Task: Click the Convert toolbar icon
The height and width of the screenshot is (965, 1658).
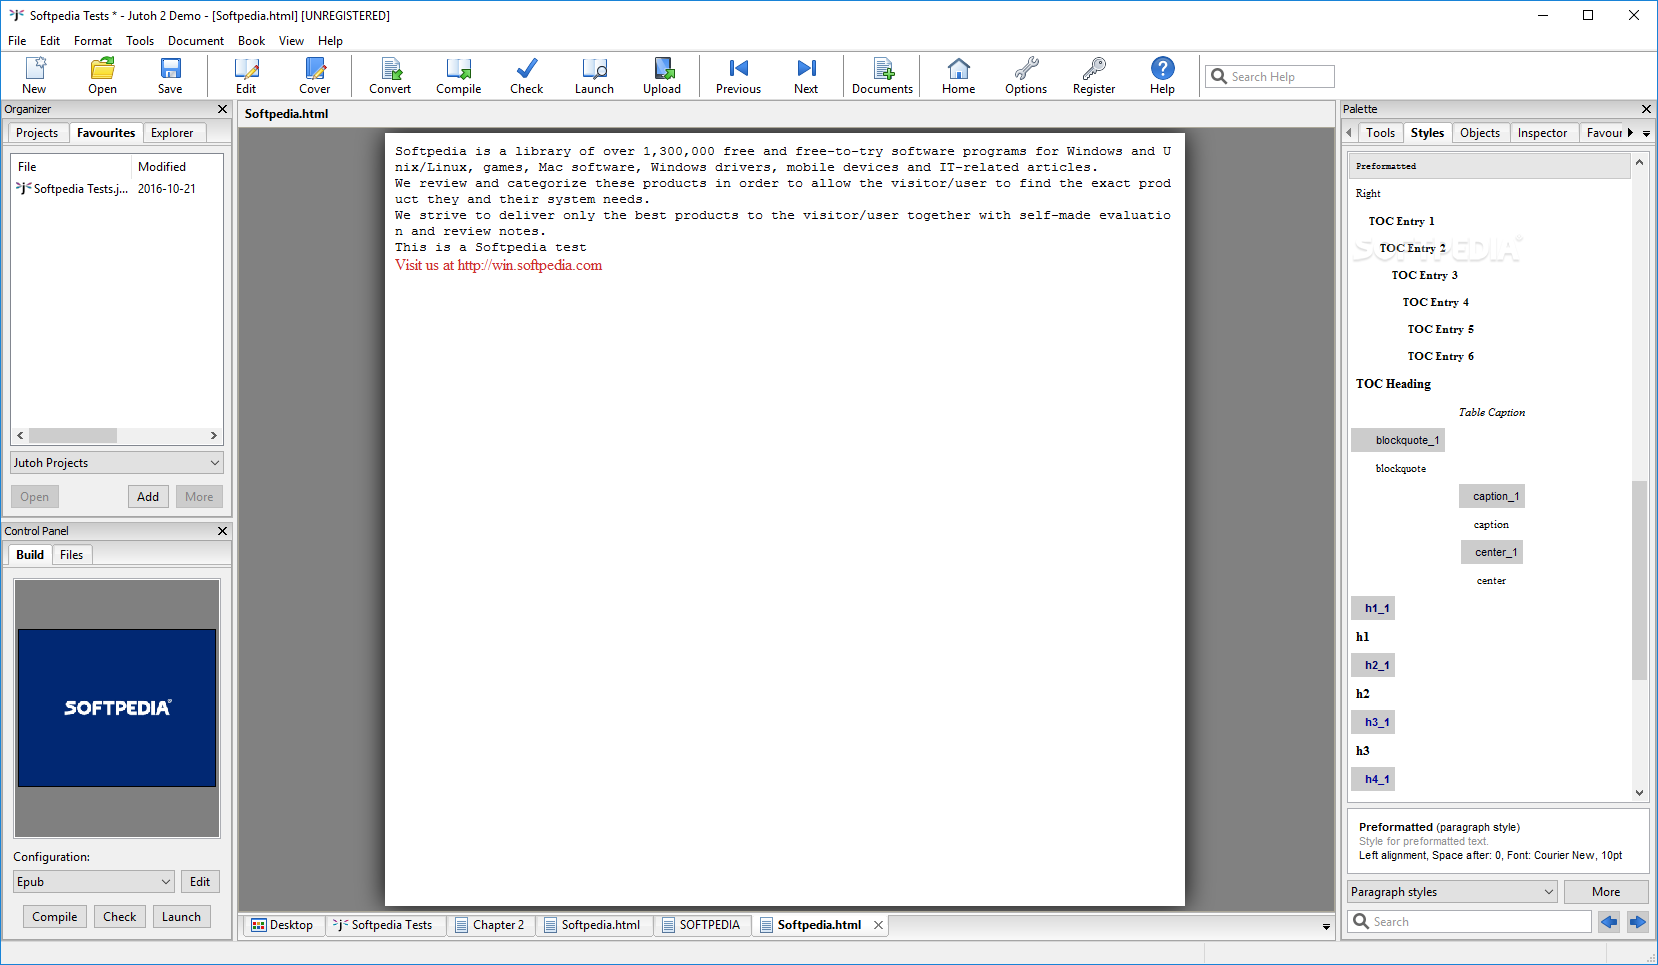Action: click(x=390, y=76)
